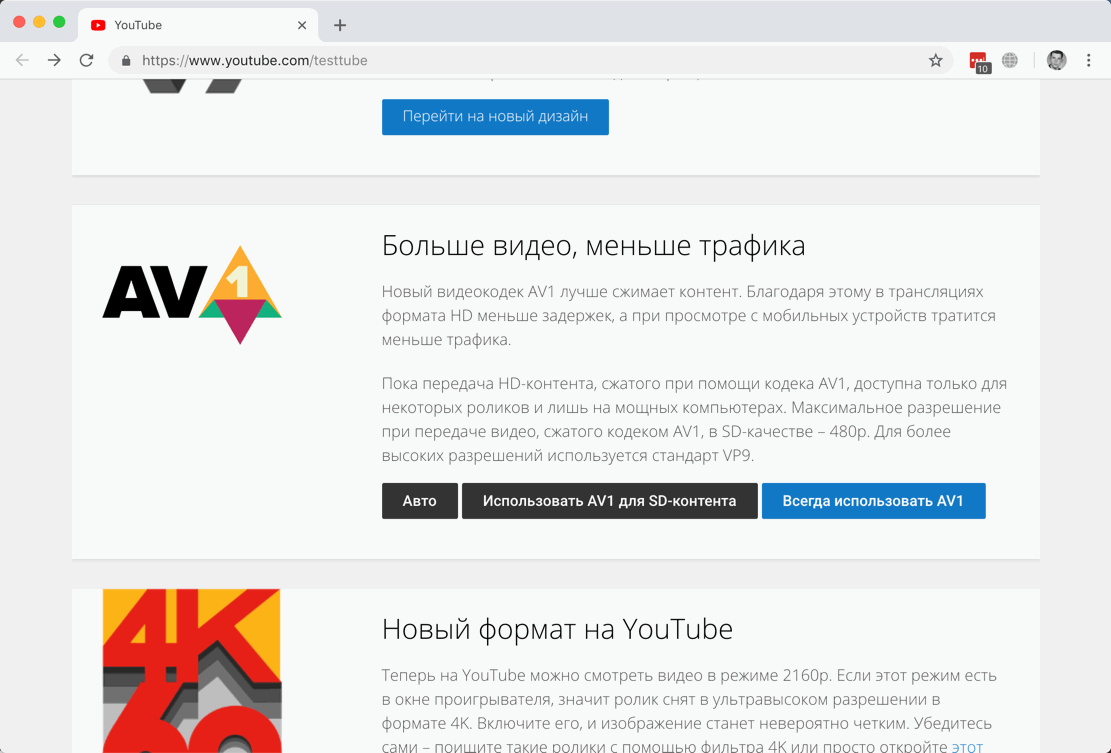Image resolution: width=1111 pixels, height=753 pixels.
Task: Click the macOS green fullscreen button
Action: point(60,22)
